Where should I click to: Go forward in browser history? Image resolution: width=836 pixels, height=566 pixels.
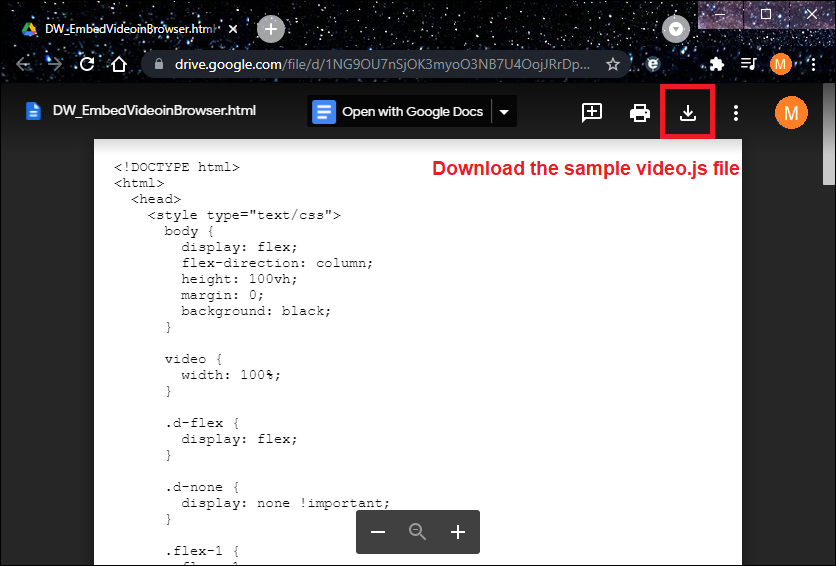(55, 64)
